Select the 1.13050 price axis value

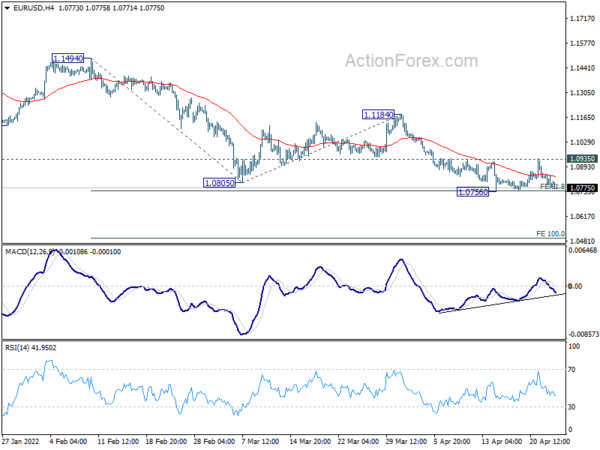tap(582, 93)
